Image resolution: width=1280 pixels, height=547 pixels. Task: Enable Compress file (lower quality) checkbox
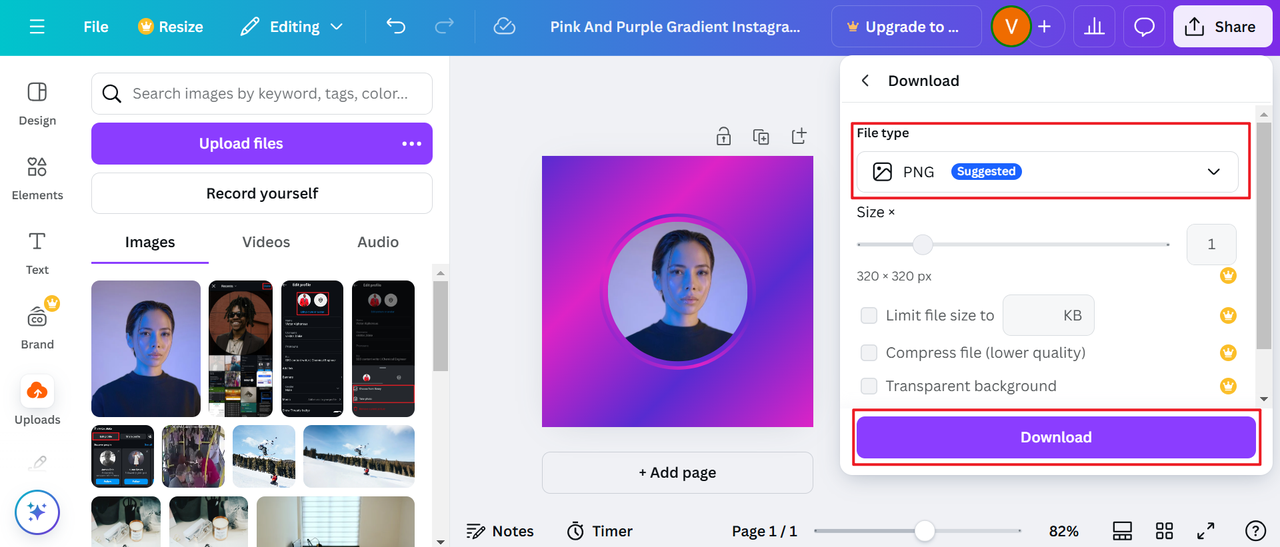(869, 353)
